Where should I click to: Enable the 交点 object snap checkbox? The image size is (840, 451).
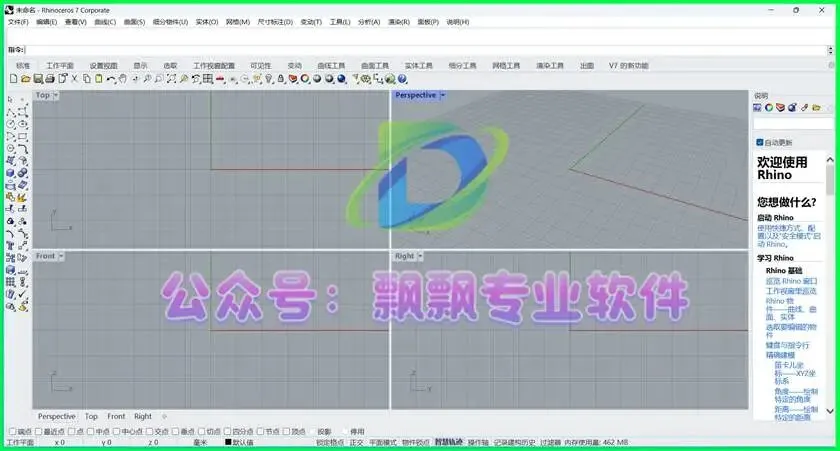[149, 431]
